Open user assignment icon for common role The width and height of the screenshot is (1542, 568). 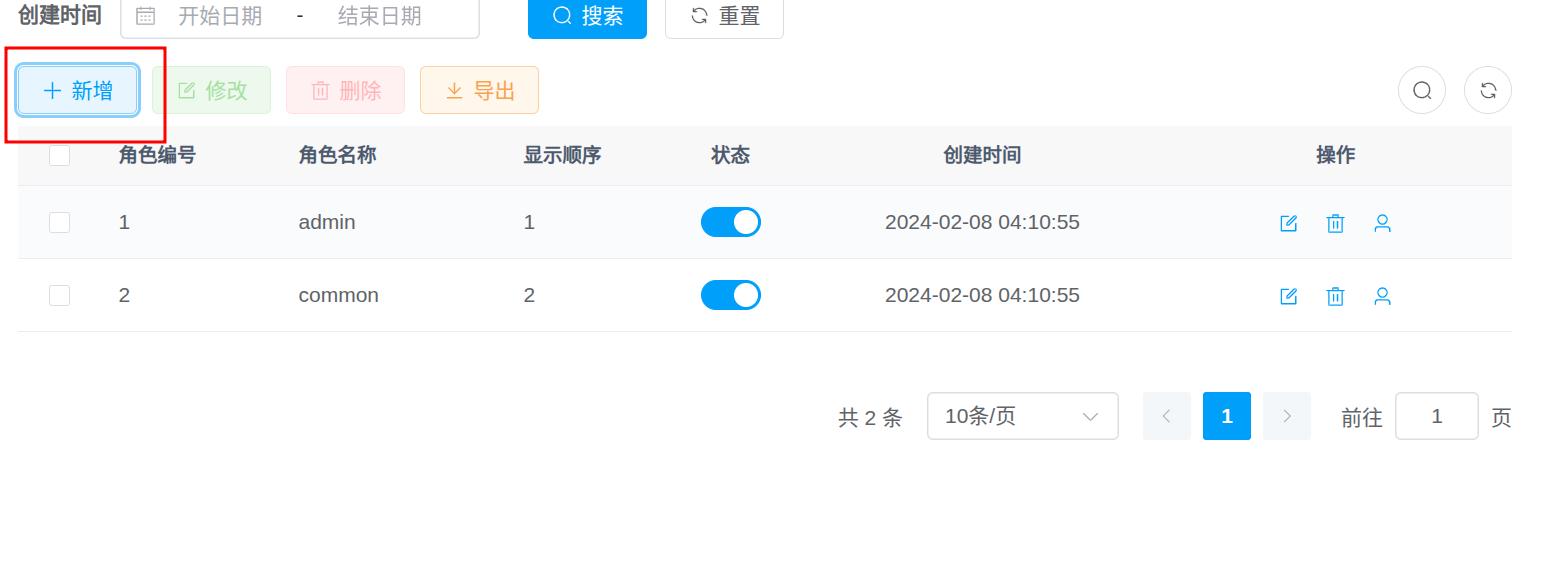[1382, 296]
